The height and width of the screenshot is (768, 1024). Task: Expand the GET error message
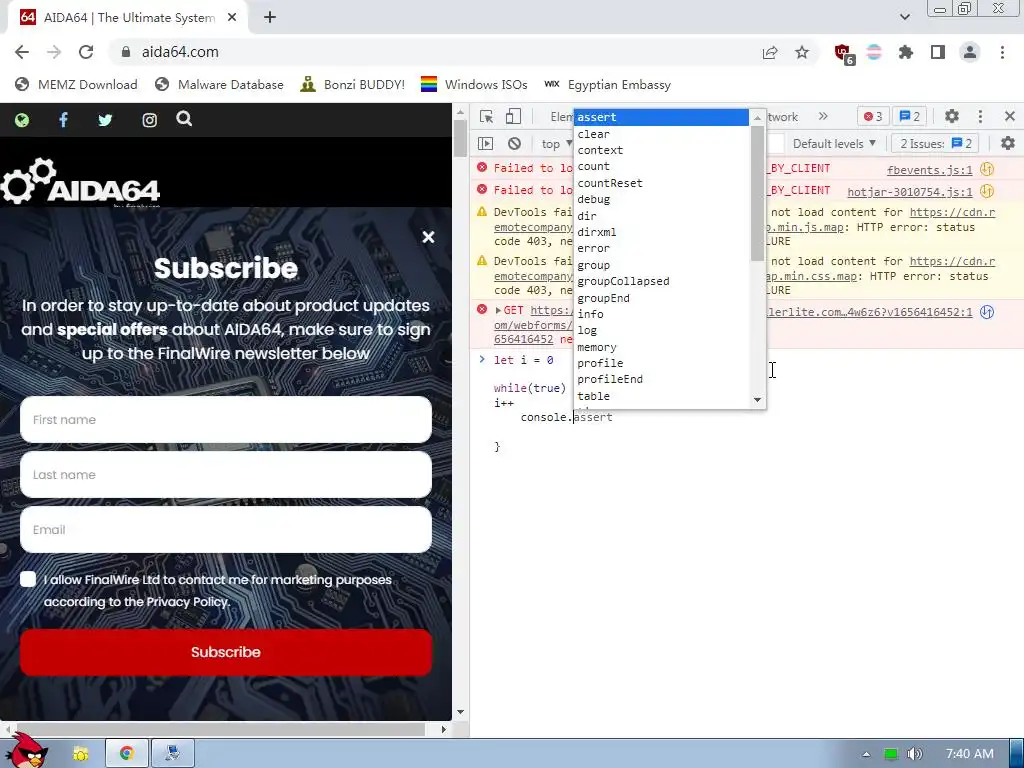[x=498, y=310]
